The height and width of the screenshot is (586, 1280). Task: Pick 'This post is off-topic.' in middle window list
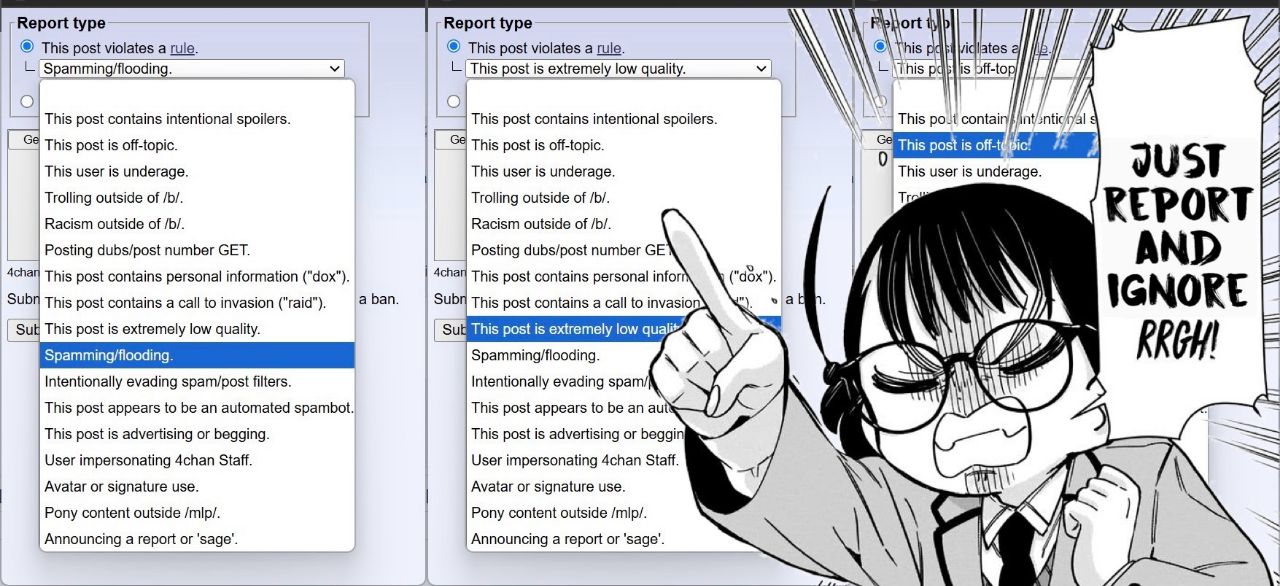pos(624,145)
